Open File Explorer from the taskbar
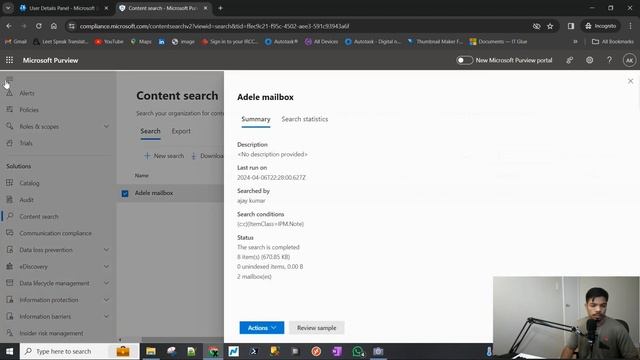This screenshot has width=640, height=360. [x=151, y=351]
